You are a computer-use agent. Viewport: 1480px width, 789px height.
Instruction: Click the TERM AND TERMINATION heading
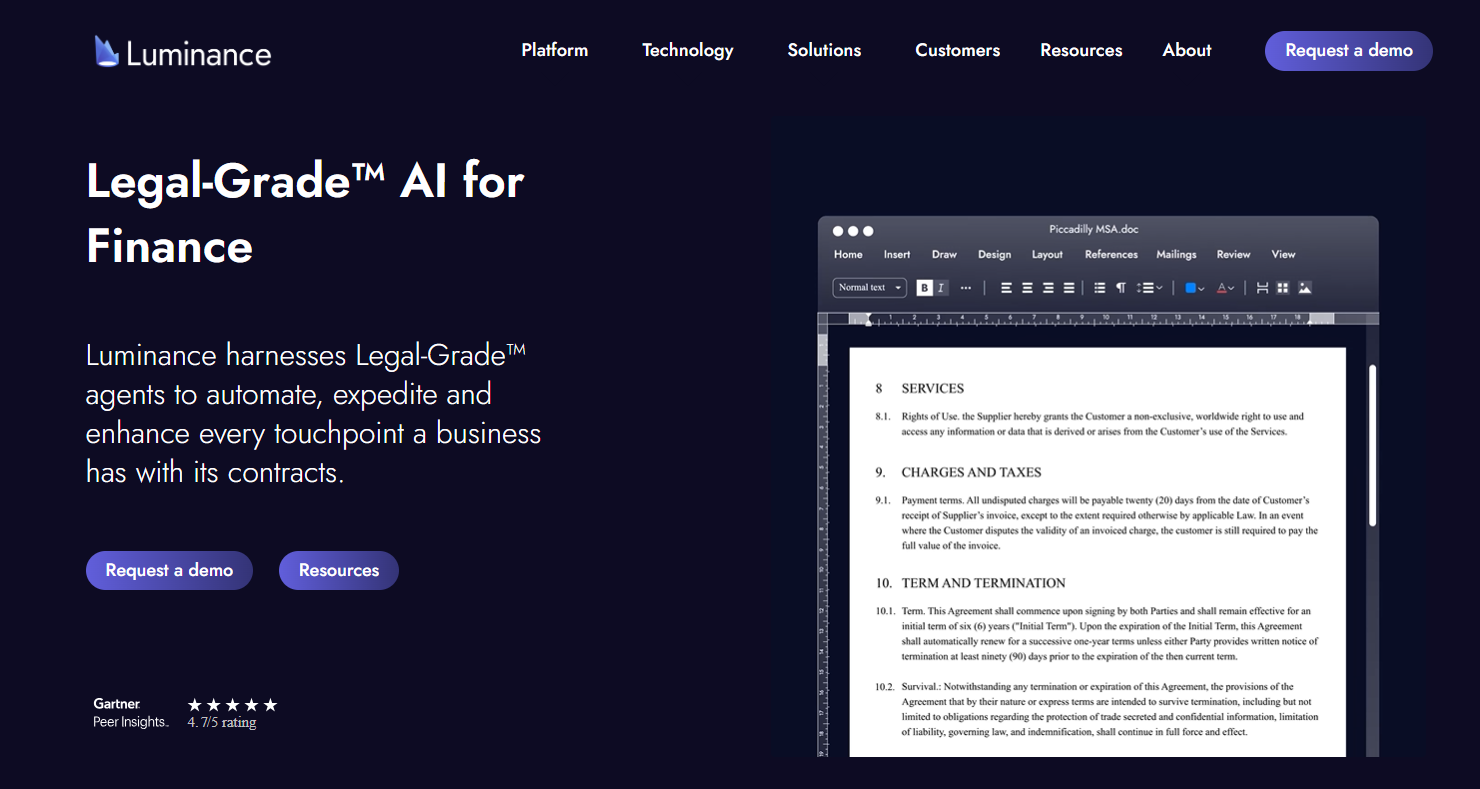(983, 583)
